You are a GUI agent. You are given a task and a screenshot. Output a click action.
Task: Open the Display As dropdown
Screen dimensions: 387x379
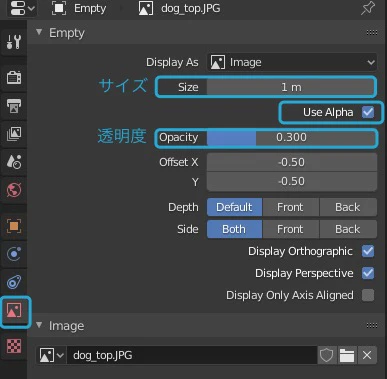[x=292, y=62]
